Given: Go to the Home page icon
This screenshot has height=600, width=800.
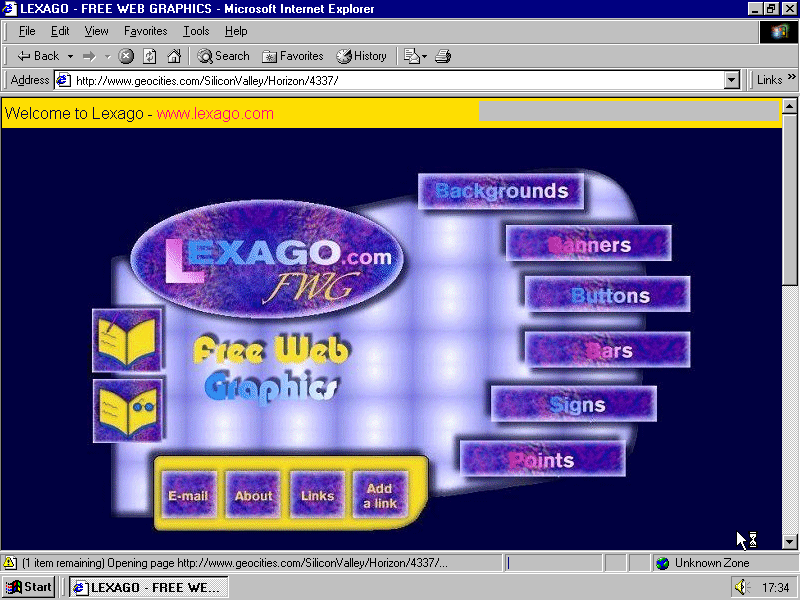Looking at the screenshot, I should pyautogui.click(x=174, y=56).
